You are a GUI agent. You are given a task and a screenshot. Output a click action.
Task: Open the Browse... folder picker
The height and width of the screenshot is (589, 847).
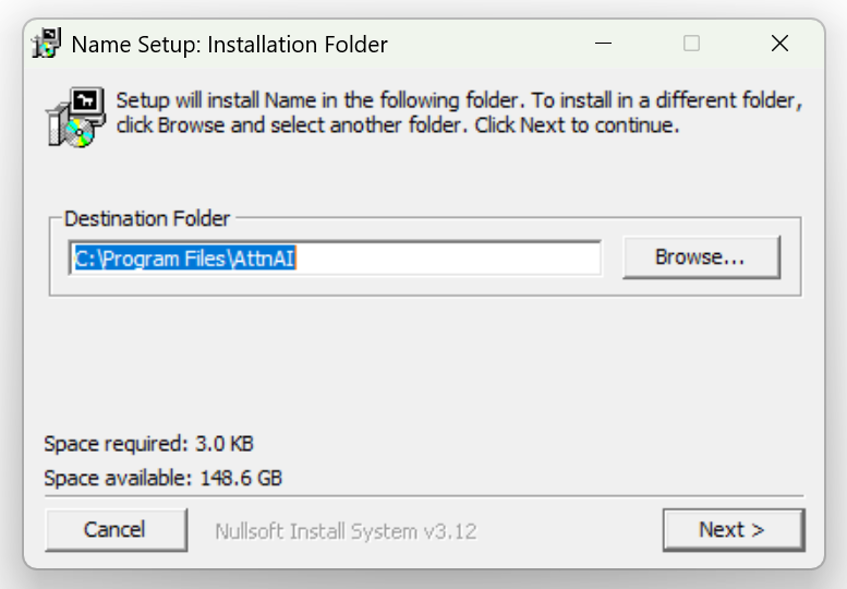click(x=701, y=257)
